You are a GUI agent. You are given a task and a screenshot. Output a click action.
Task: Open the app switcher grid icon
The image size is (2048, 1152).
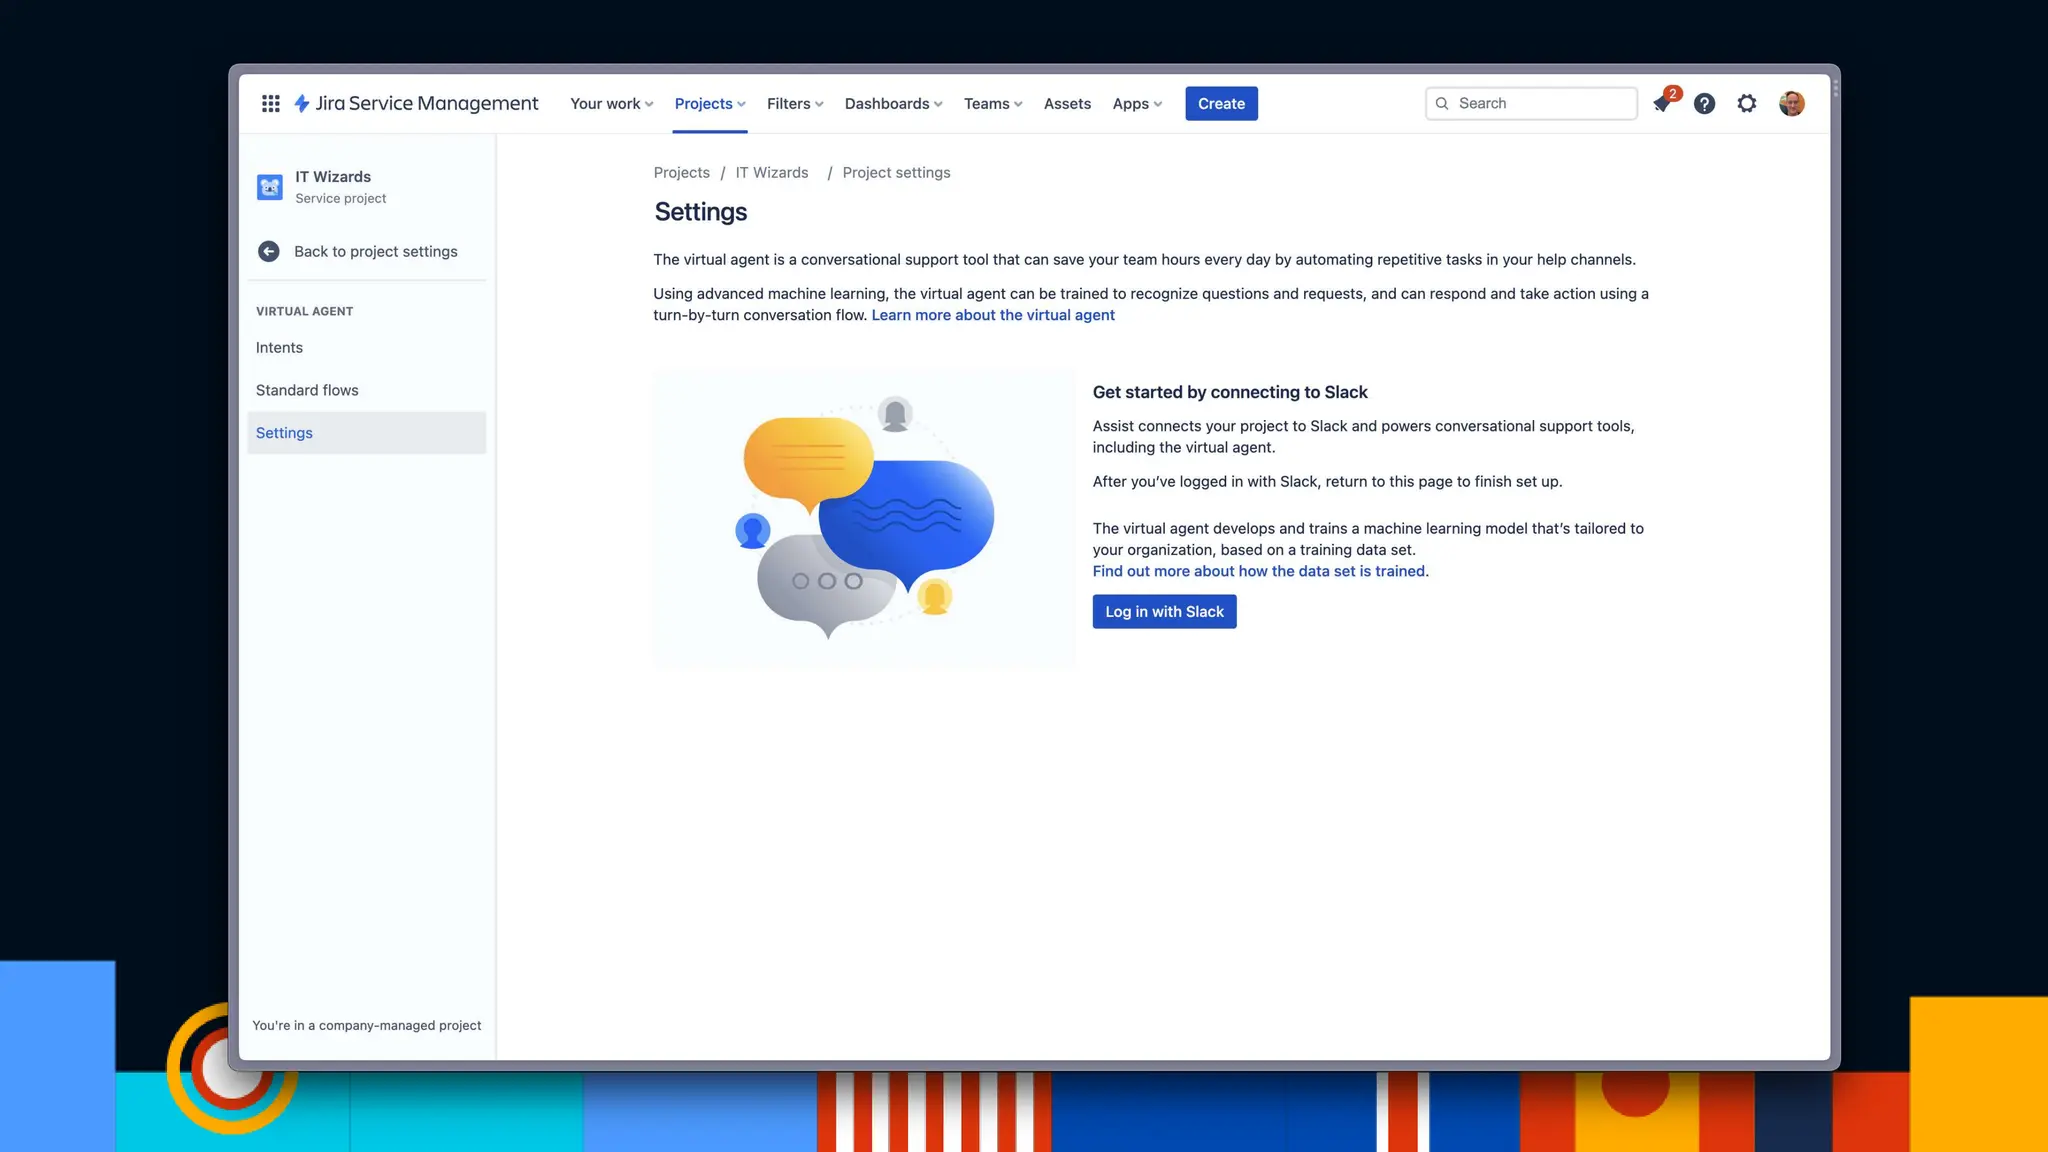tap(270, 103)
